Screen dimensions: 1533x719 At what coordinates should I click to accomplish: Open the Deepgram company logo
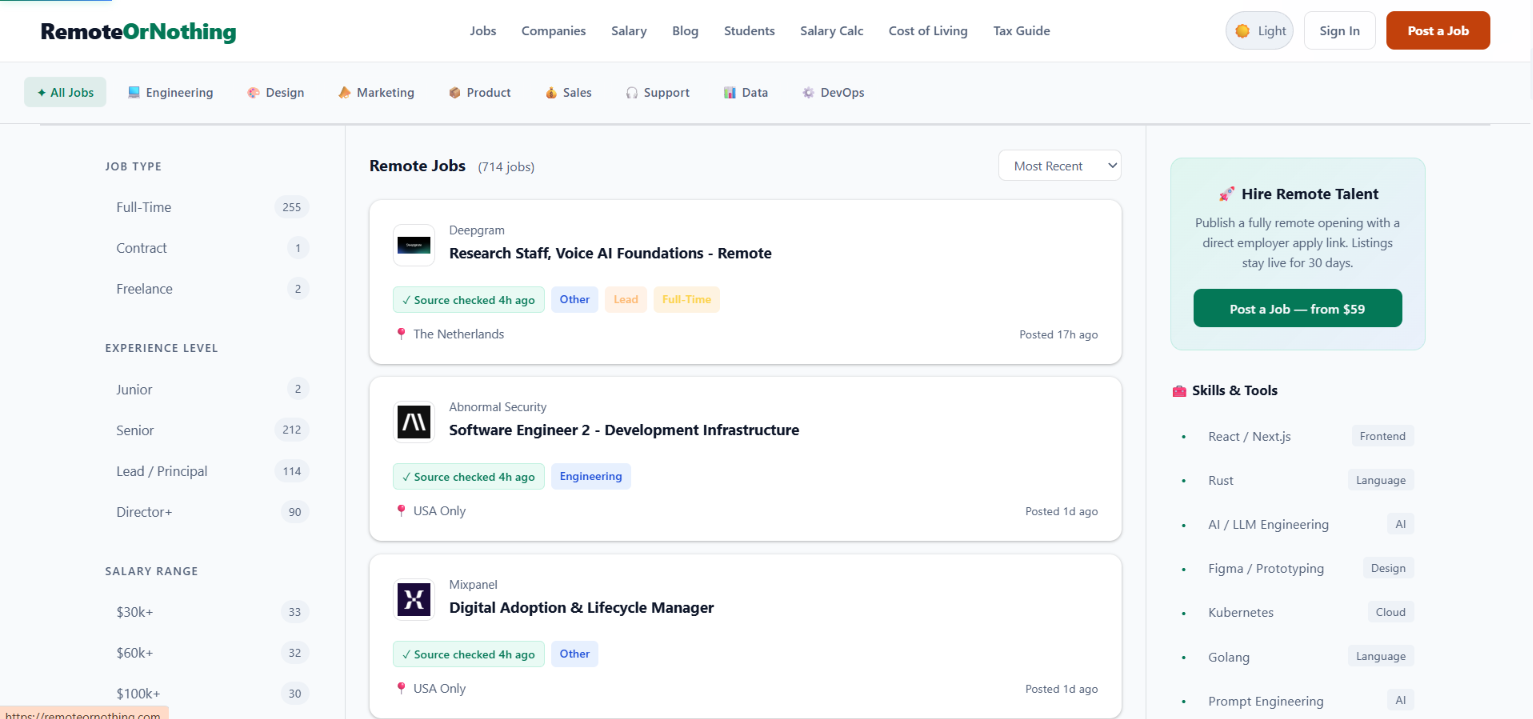coord(414,245)
